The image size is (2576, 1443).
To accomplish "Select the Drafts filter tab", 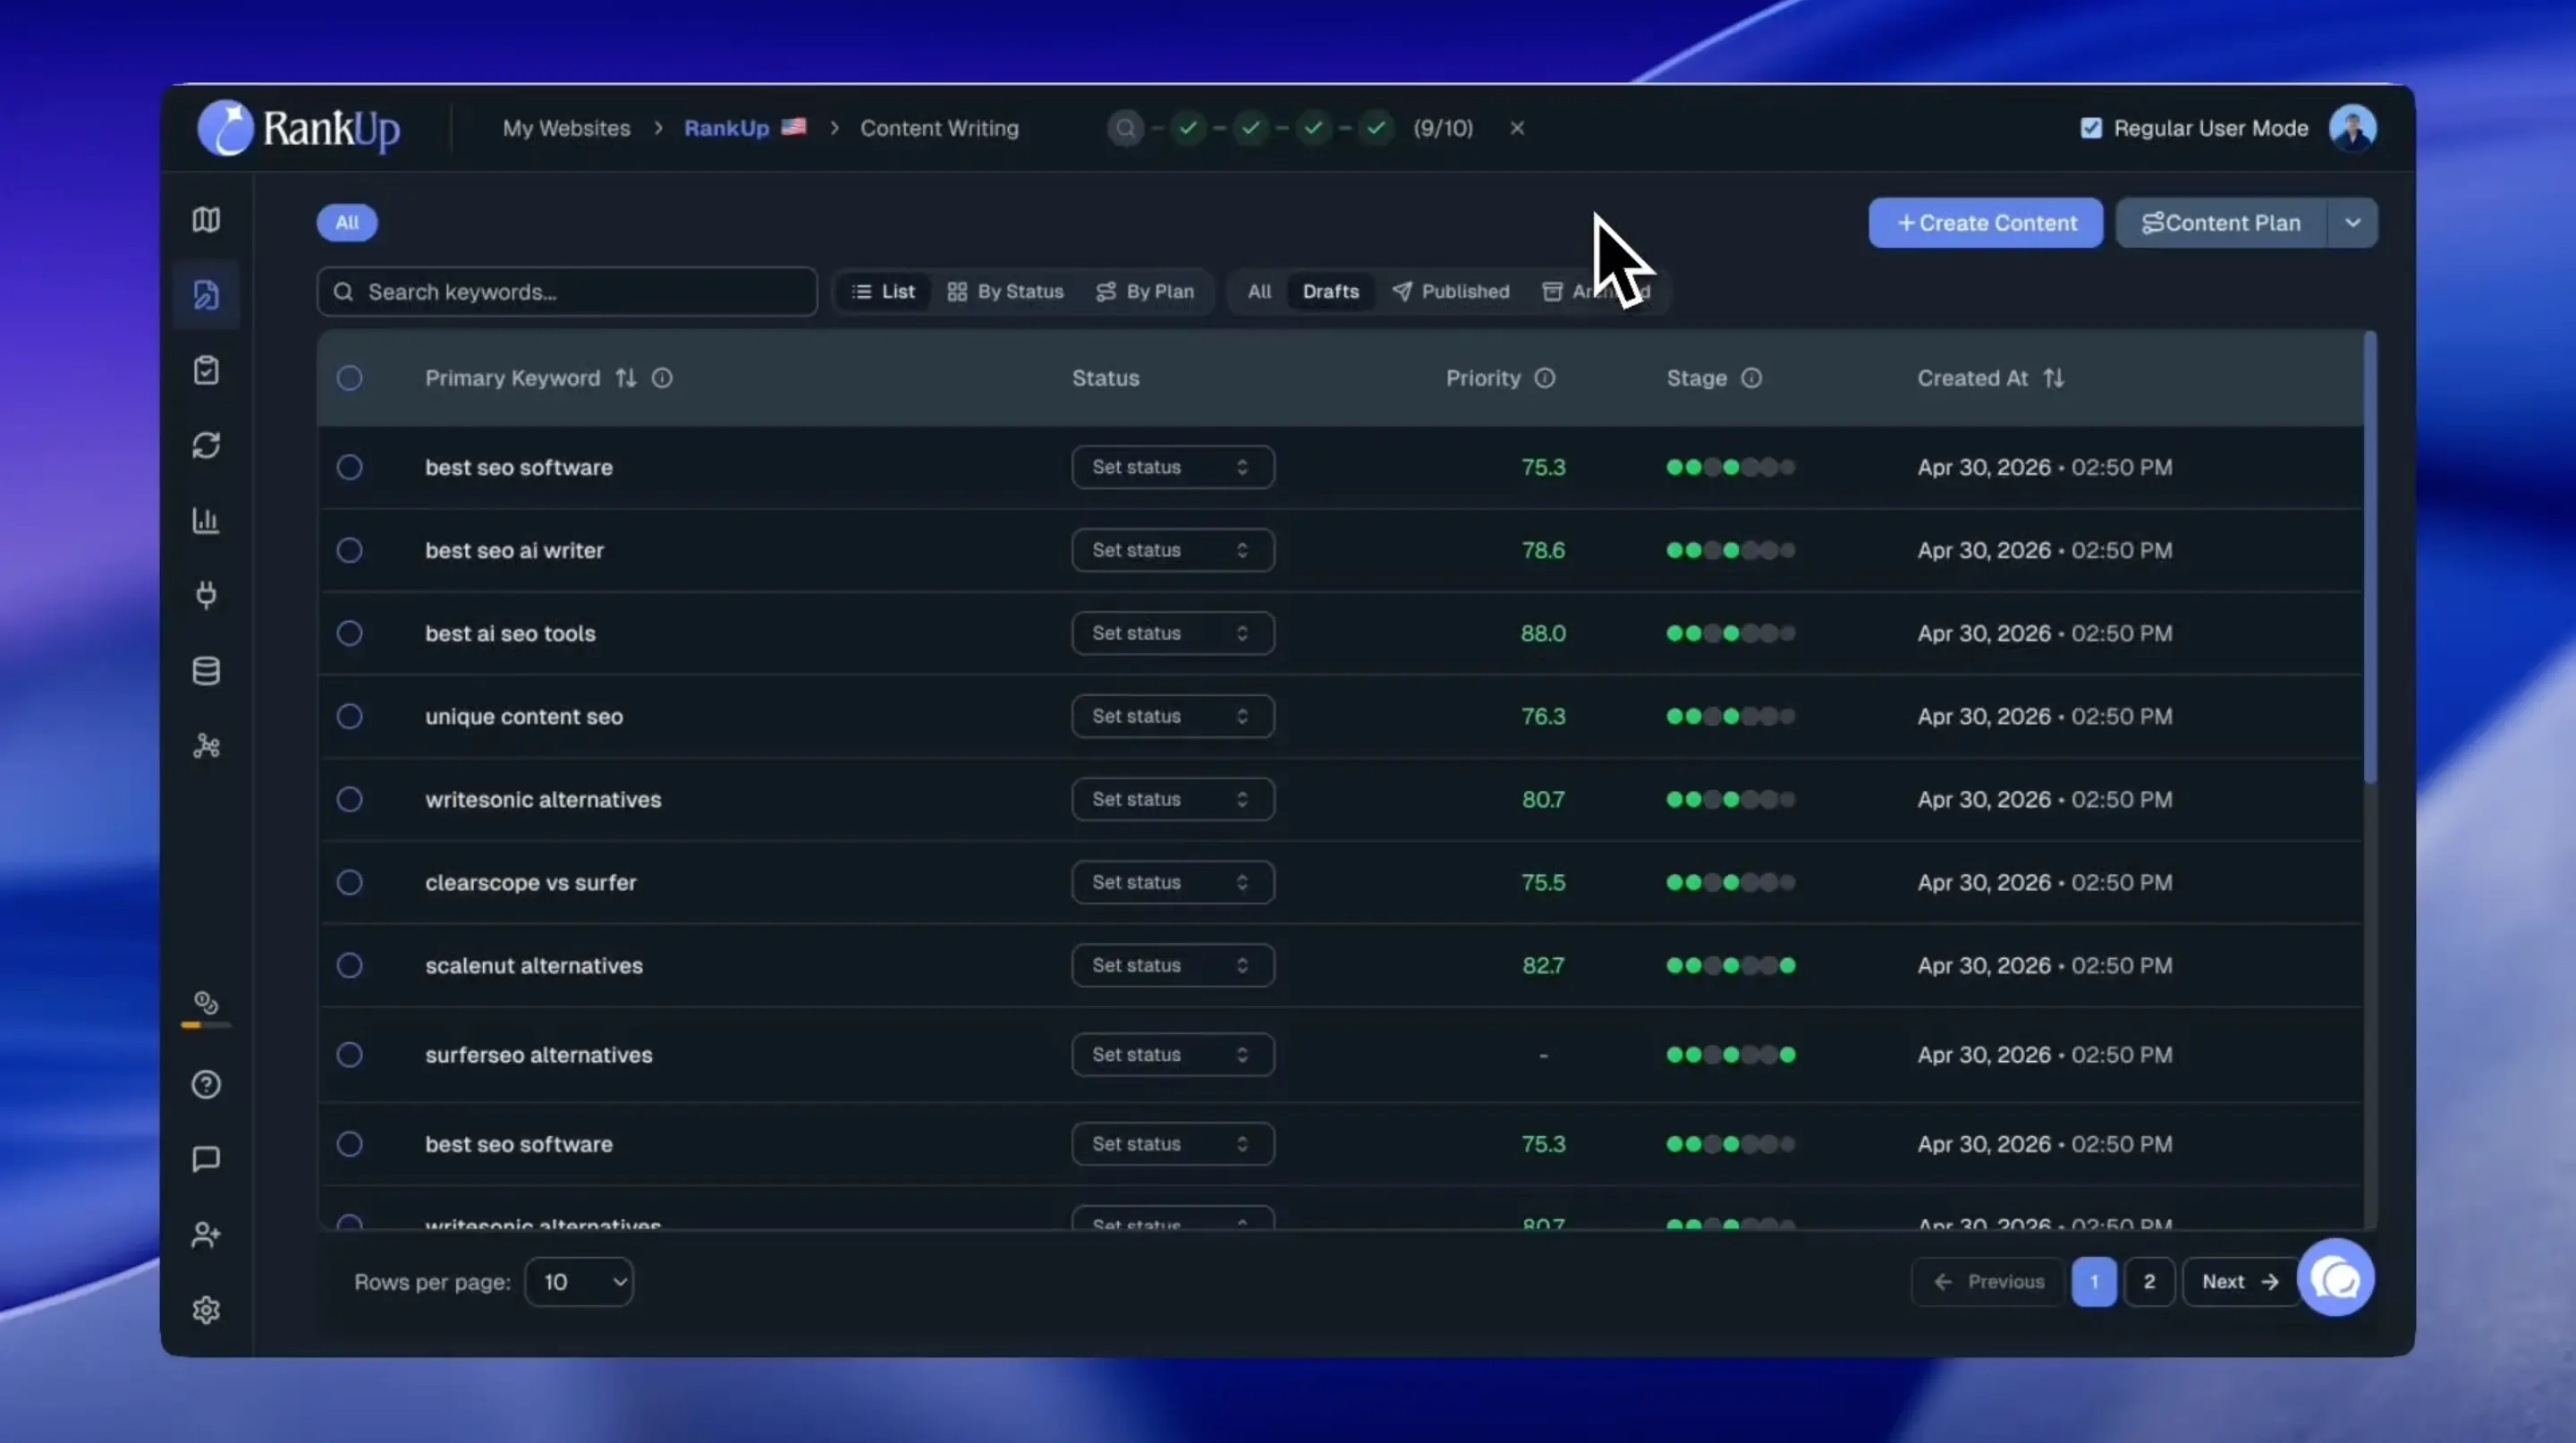I will point(1330,292).
